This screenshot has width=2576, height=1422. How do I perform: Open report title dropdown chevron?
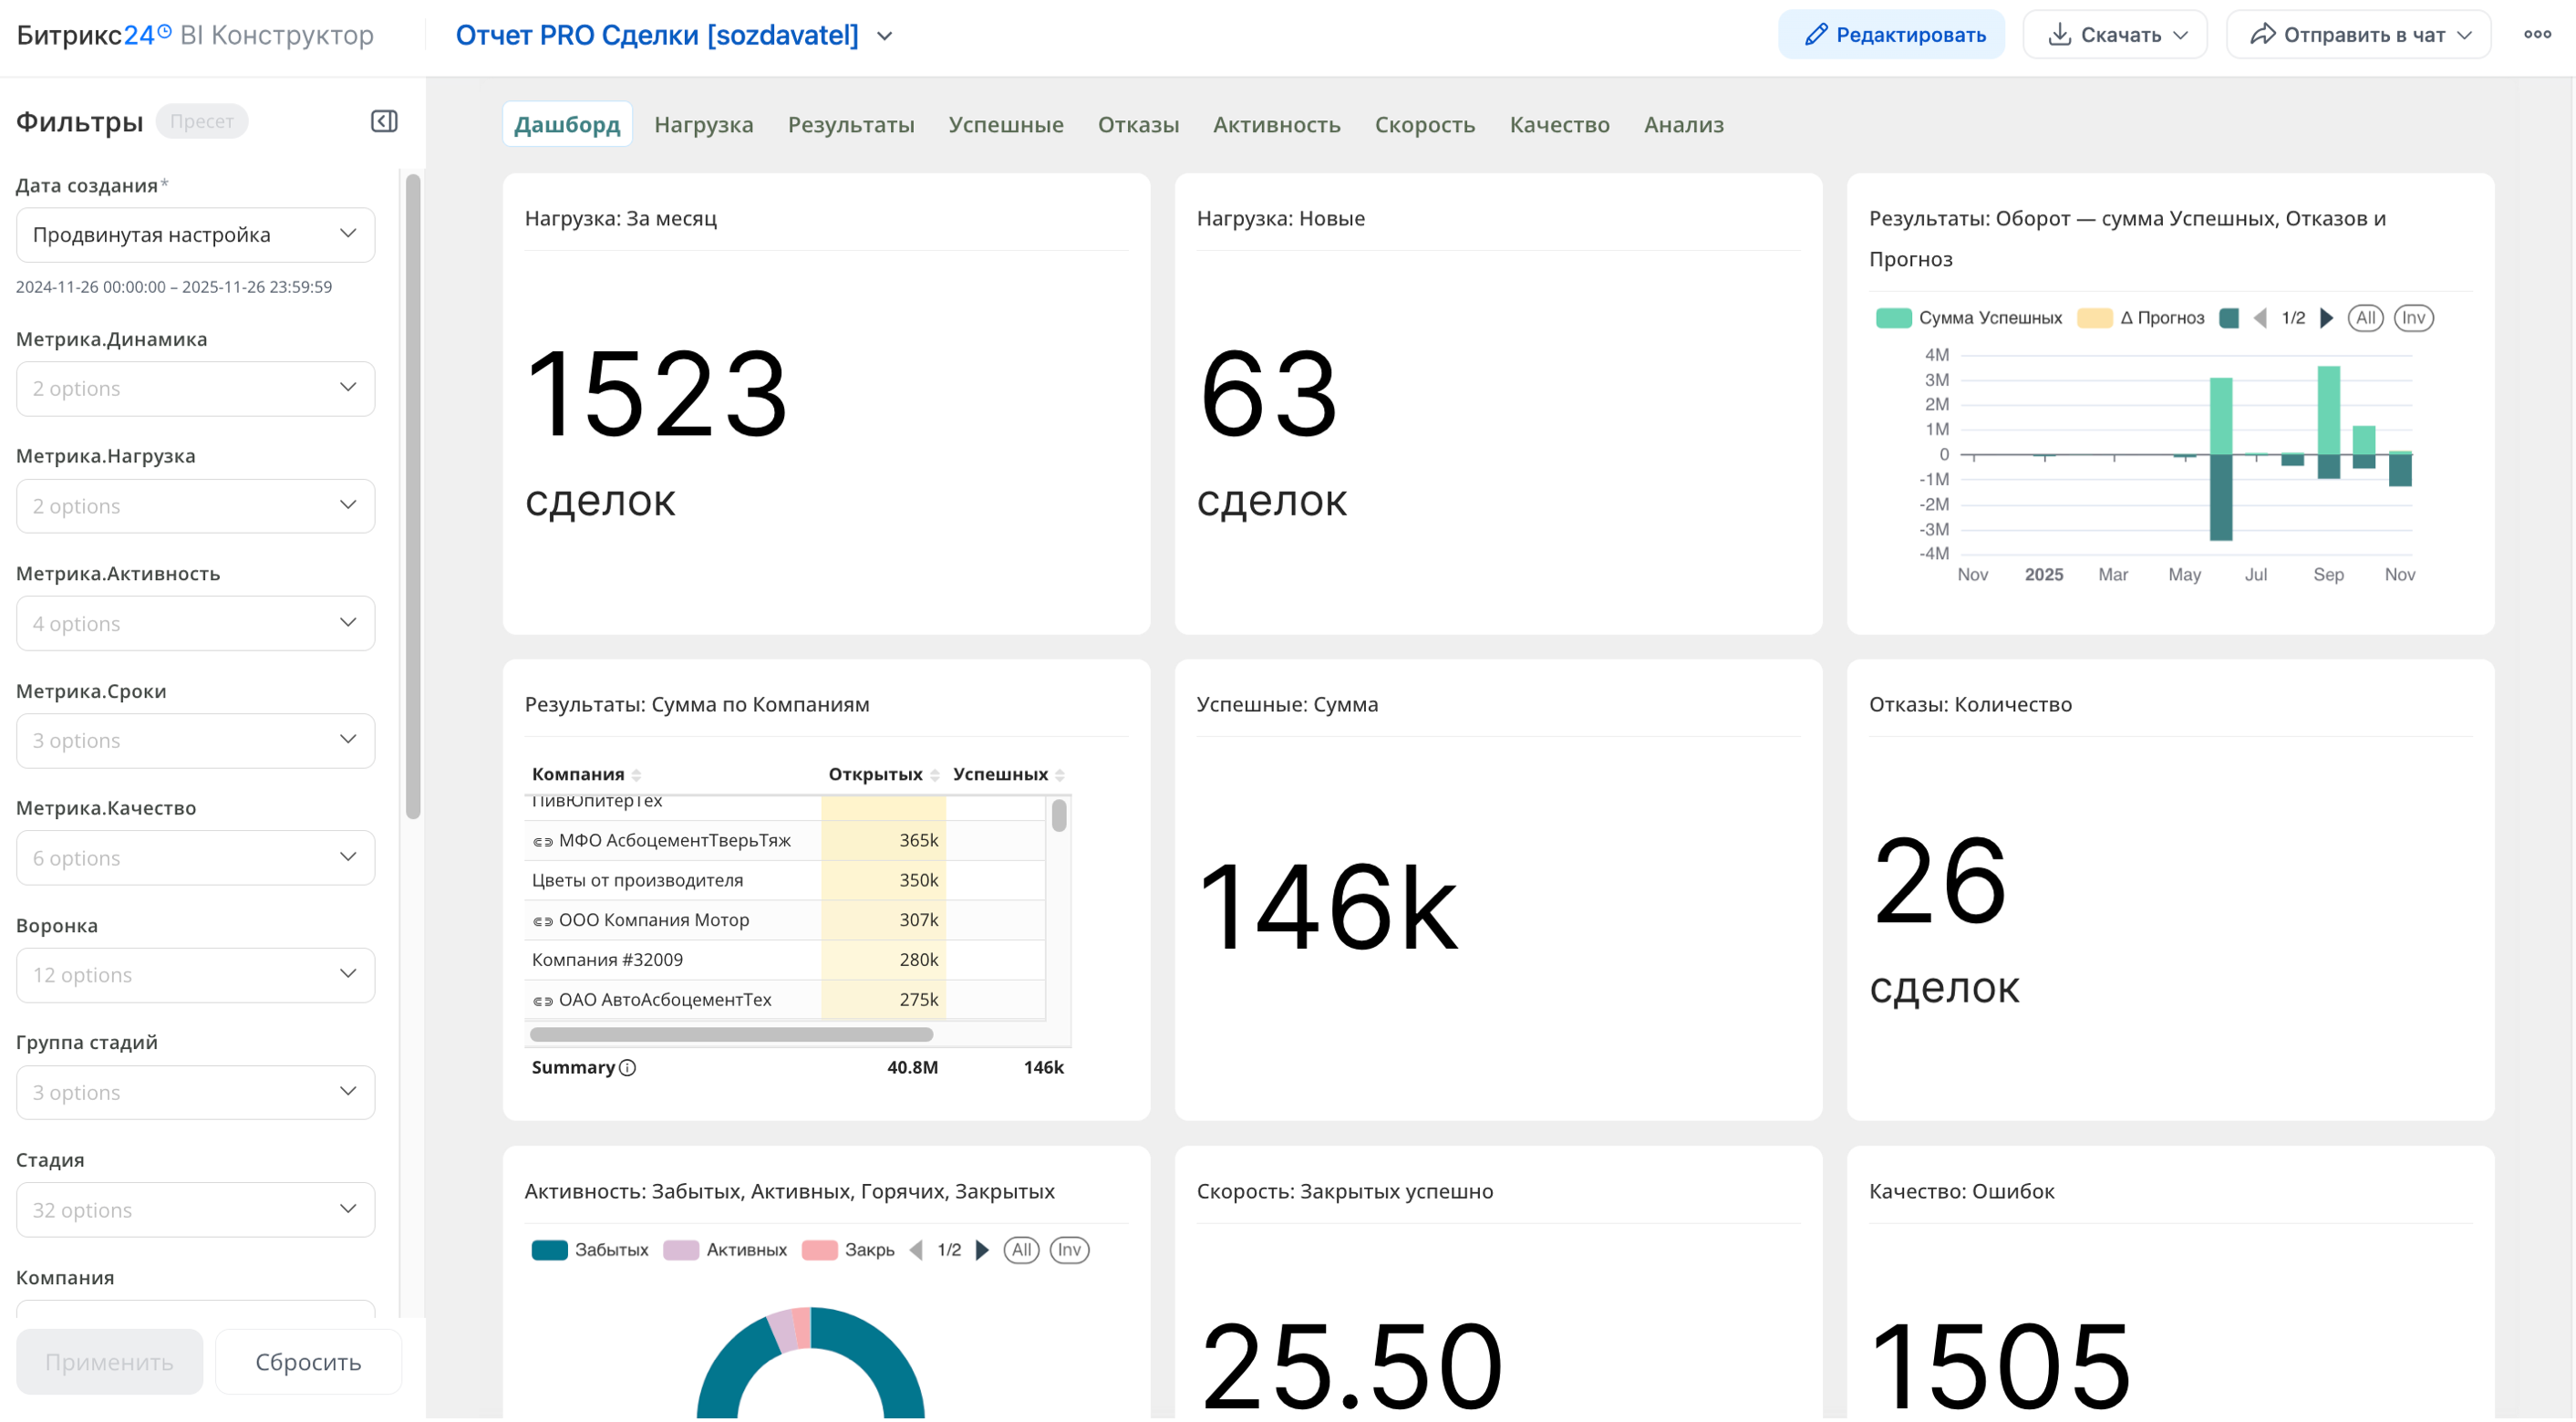[x=884, y=36]
